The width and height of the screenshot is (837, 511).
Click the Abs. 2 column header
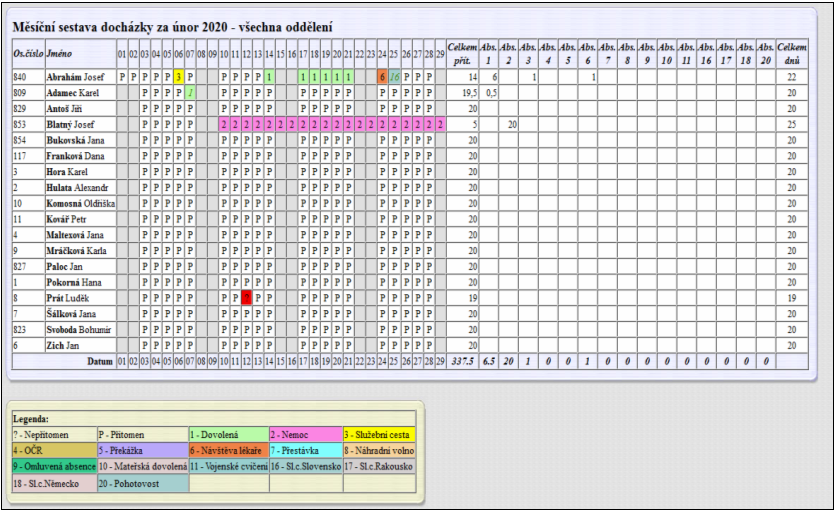(x=508, y=53)
